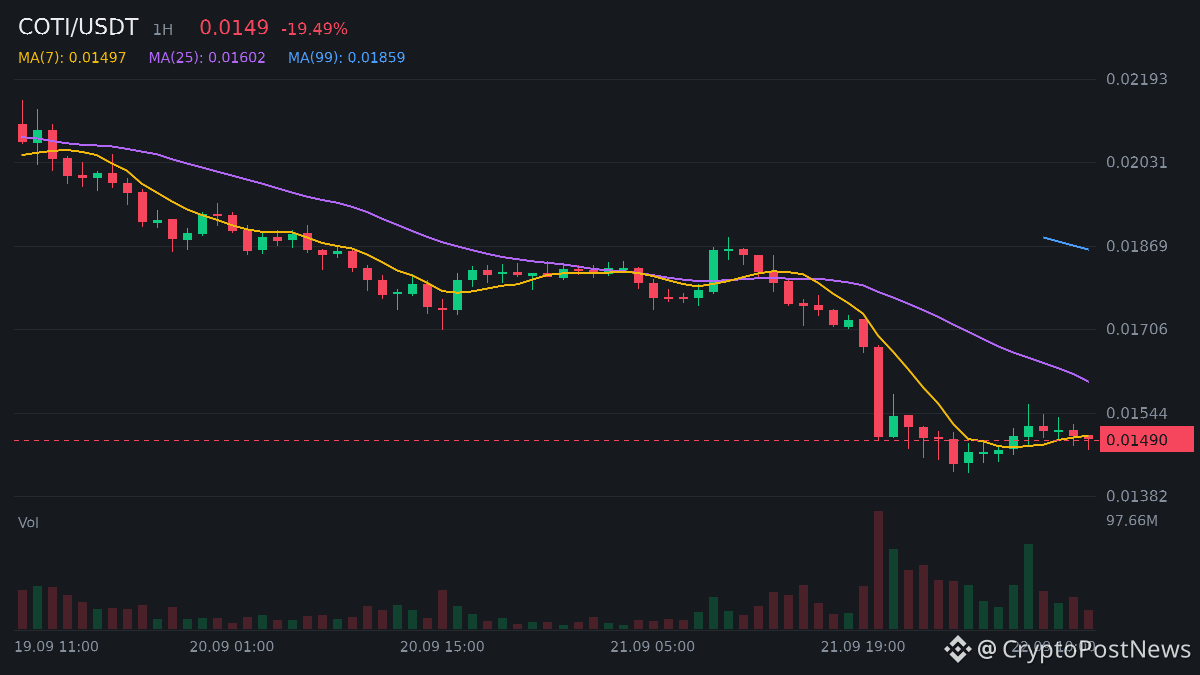This screenshot has width=1200, height=675.
Task: Click the -19.49% change percentage
Action: [x=314, y=29]
